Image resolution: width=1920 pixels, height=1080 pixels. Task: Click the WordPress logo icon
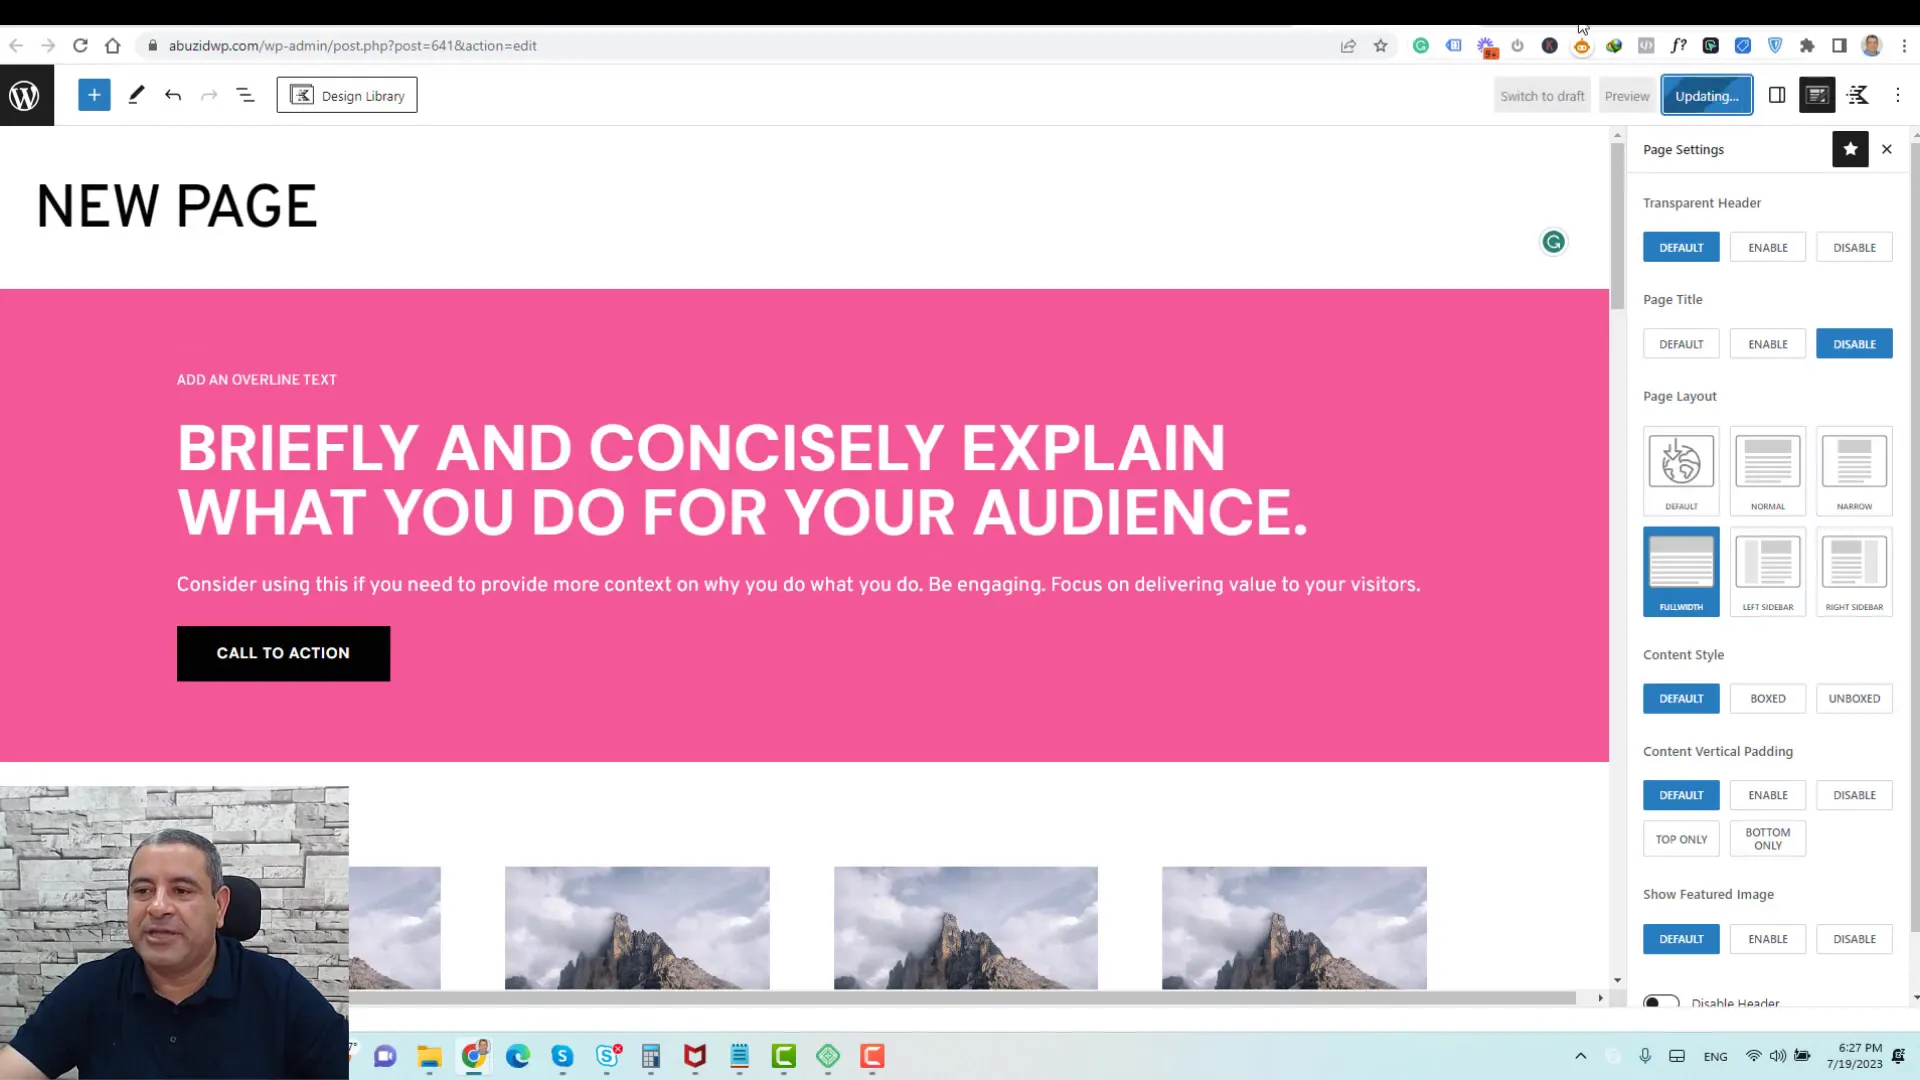[24, 95]
